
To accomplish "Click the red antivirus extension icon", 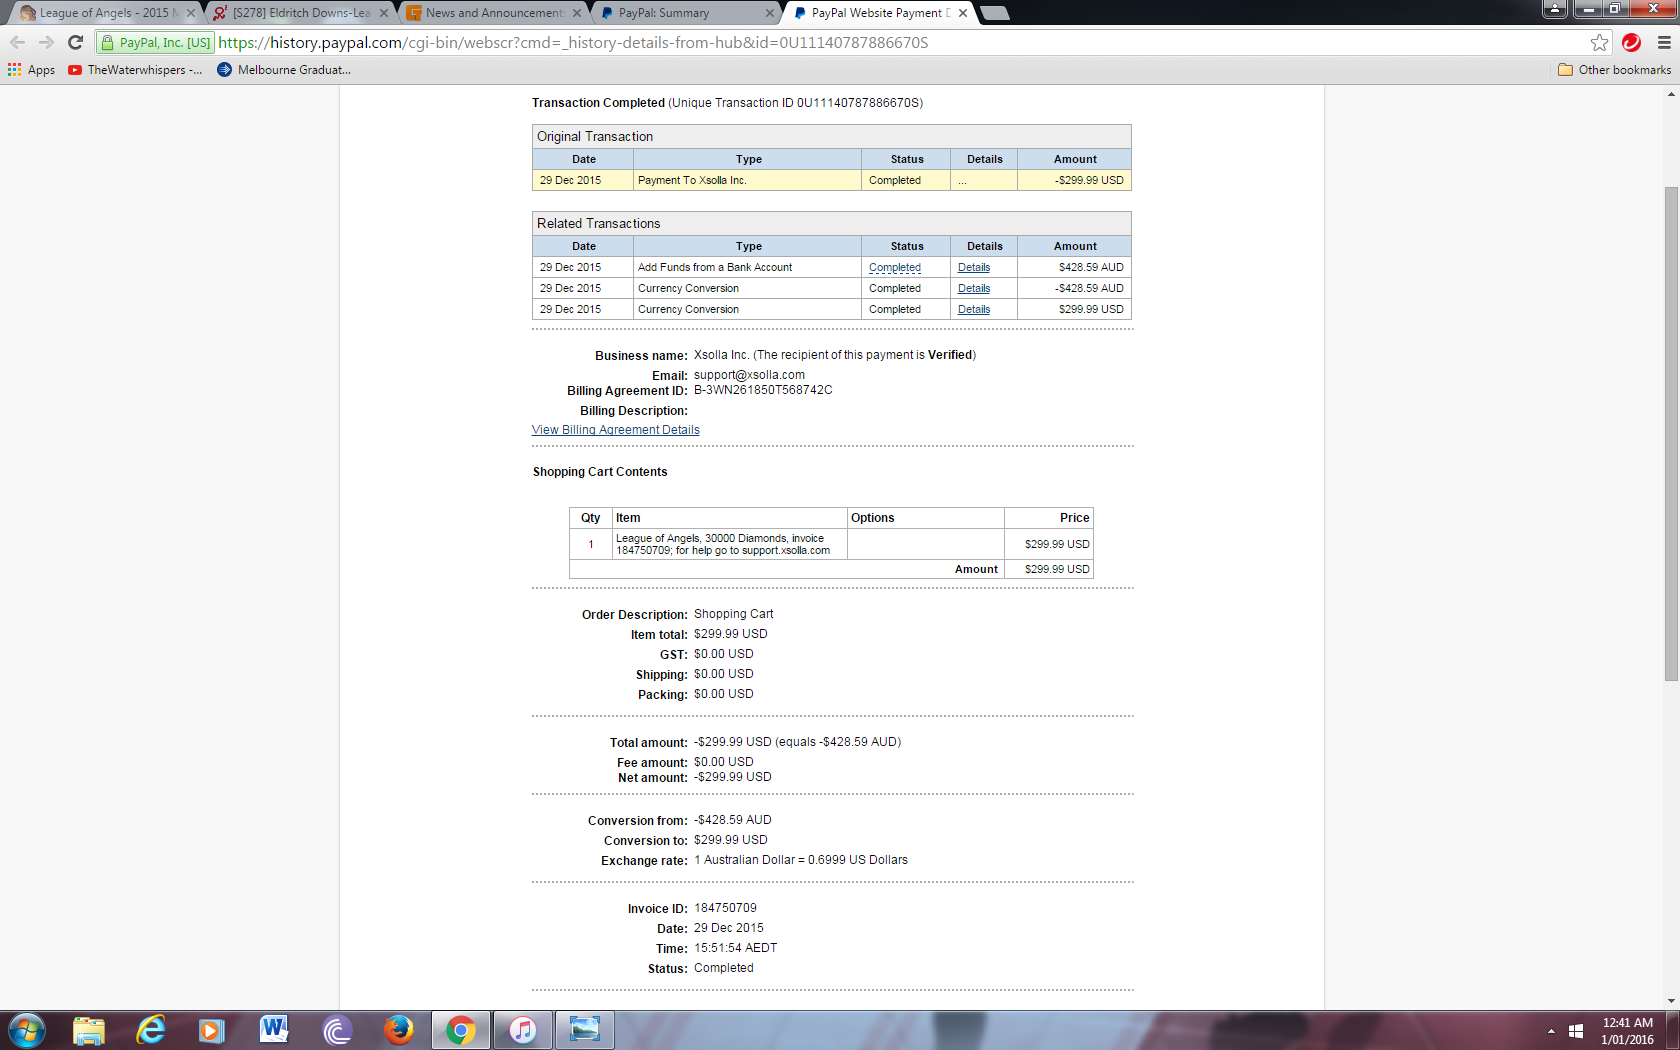I will (x=1631, y=42).
